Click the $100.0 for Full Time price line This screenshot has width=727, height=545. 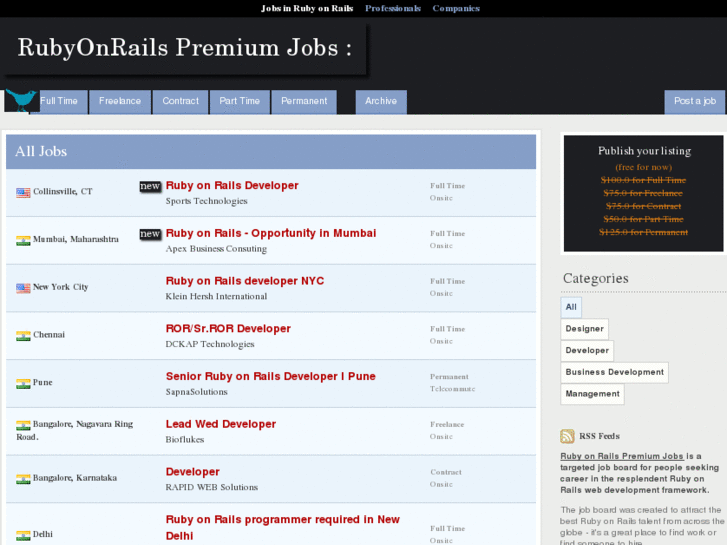[x=643, y=180]
